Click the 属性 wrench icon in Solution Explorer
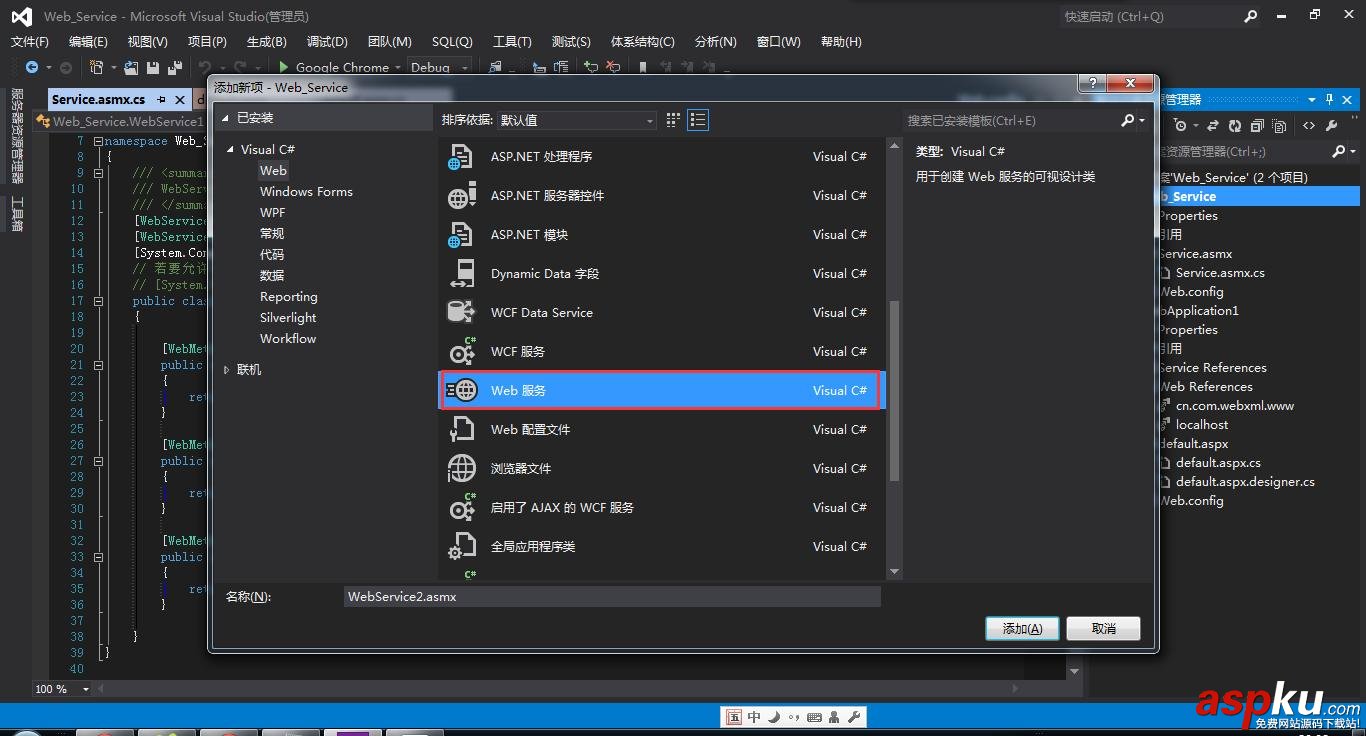 click(x=1332, y=125)
